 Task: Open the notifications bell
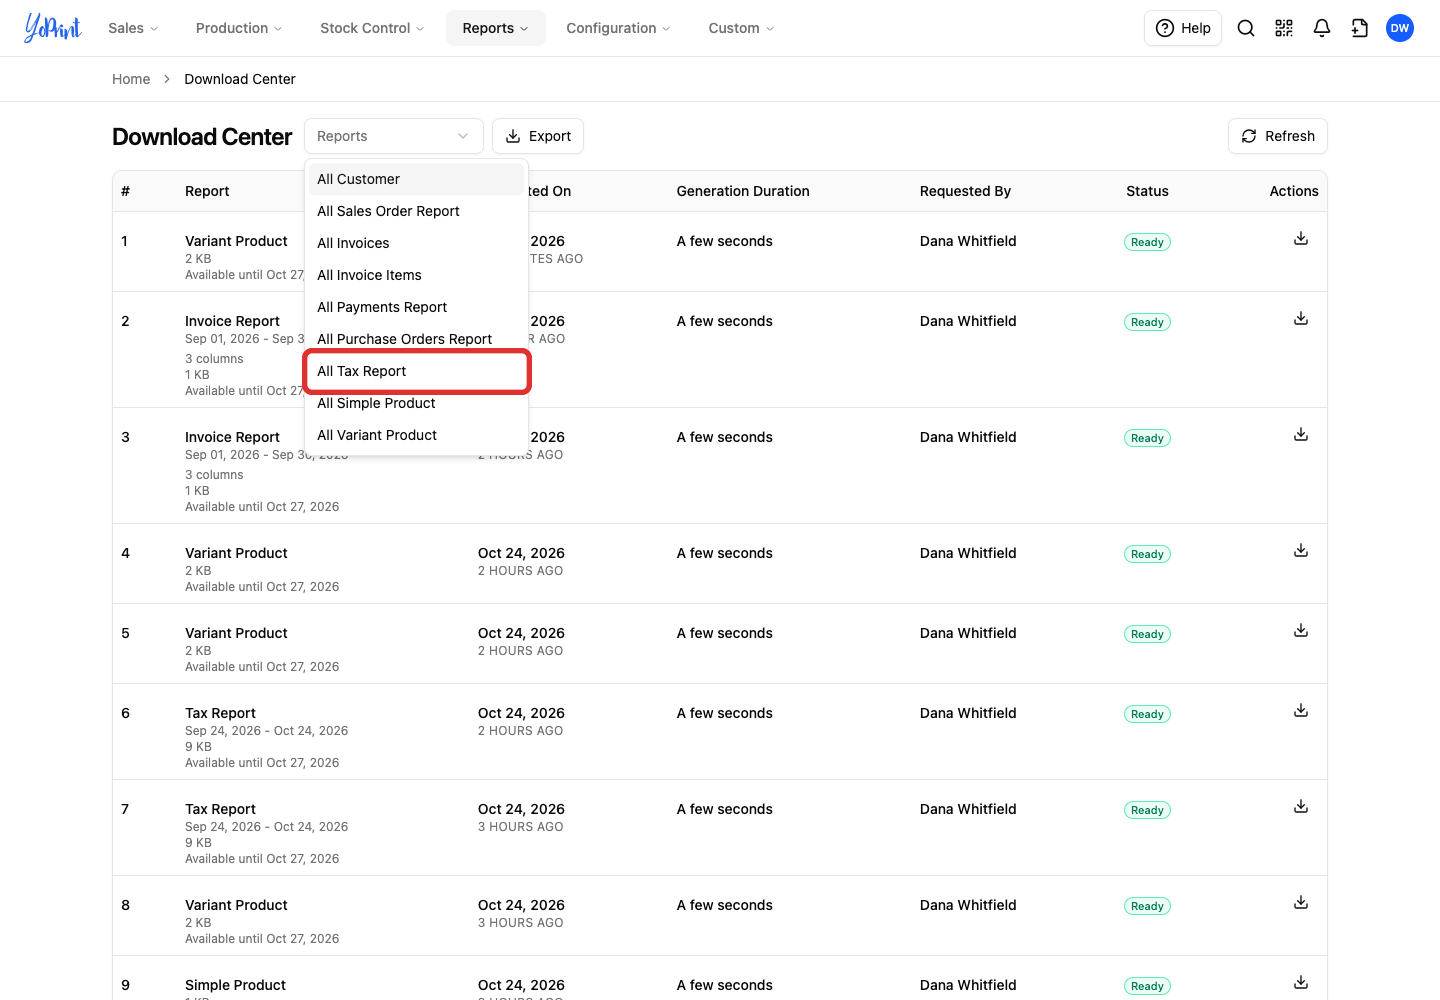pos(1322,28)
